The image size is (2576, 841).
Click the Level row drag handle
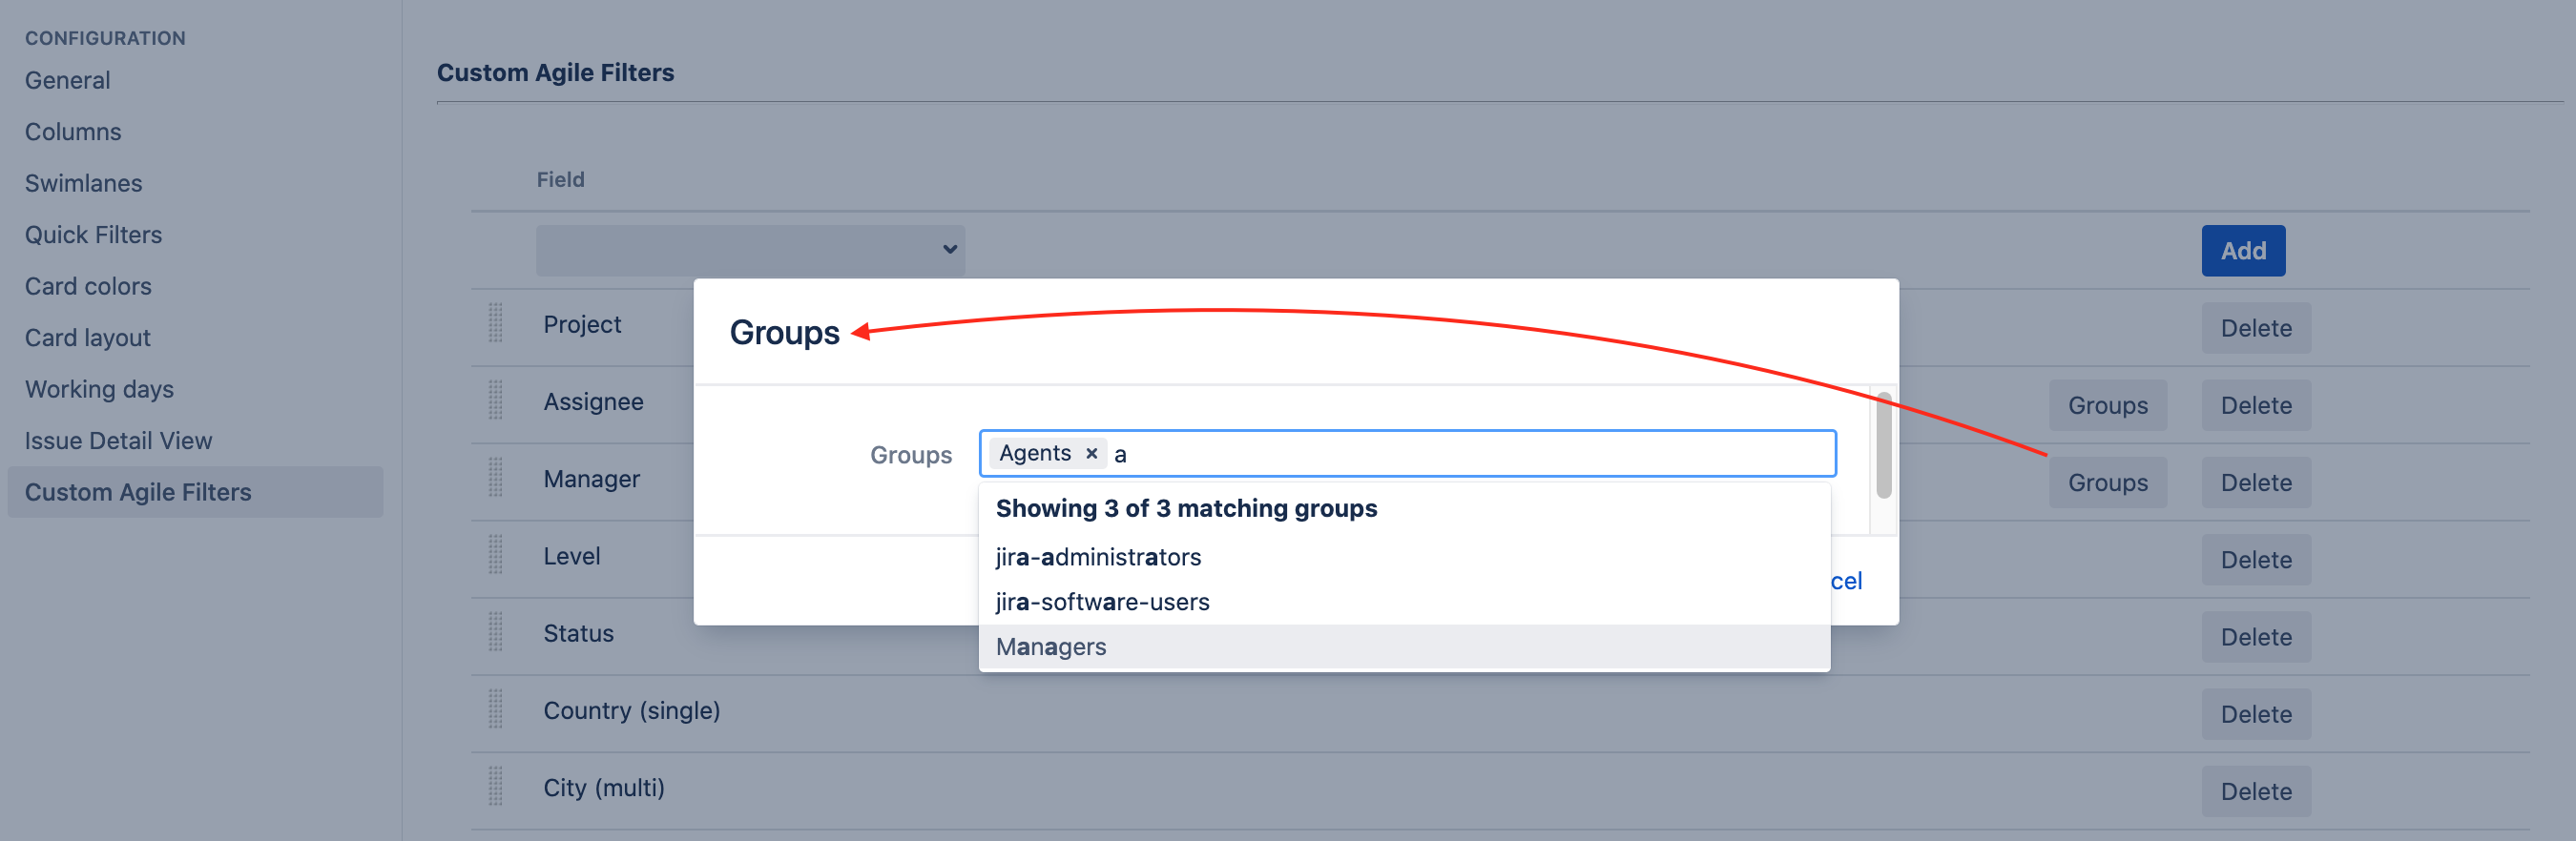[x=495, y=555]
